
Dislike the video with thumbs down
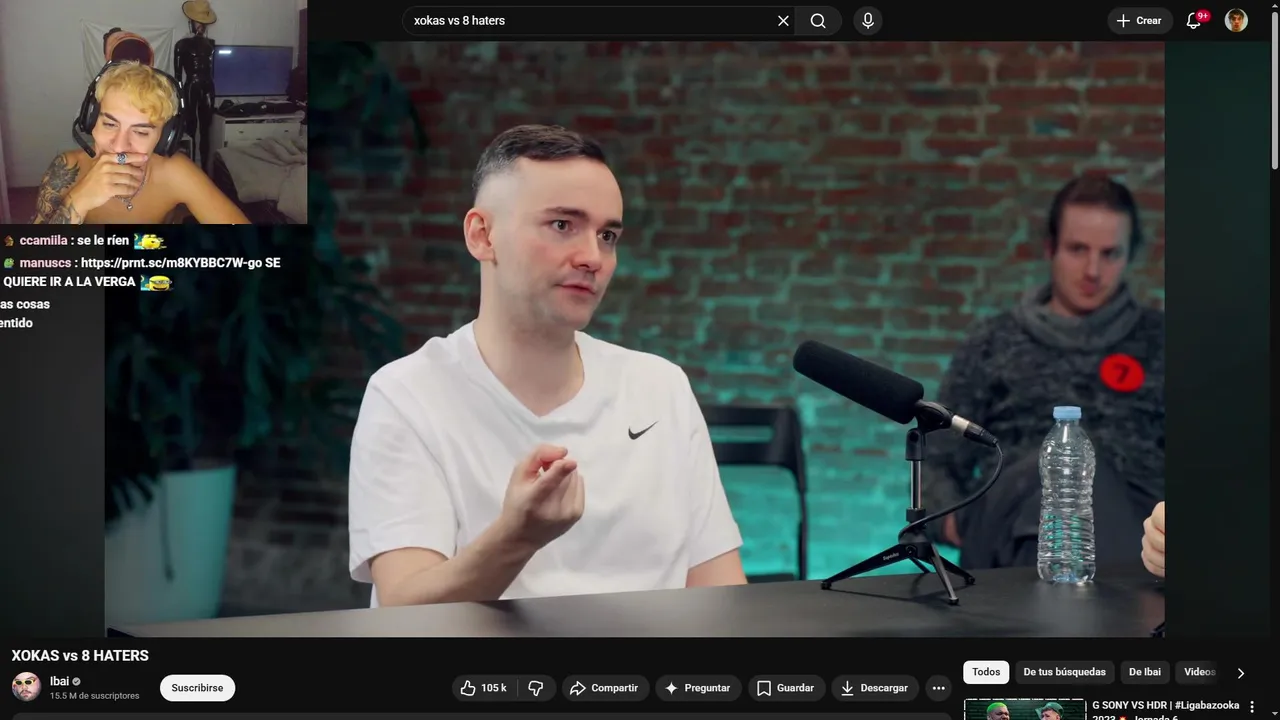coord(536,688)
